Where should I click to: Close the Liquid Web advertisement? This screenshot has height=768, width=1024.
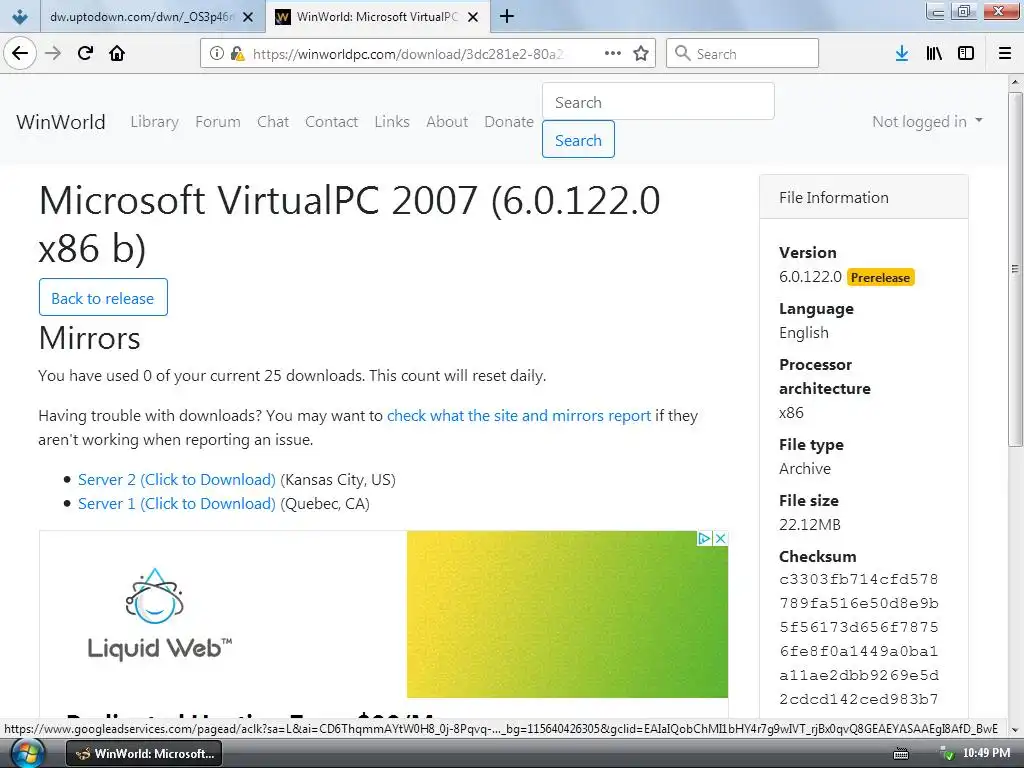point(720,538)
